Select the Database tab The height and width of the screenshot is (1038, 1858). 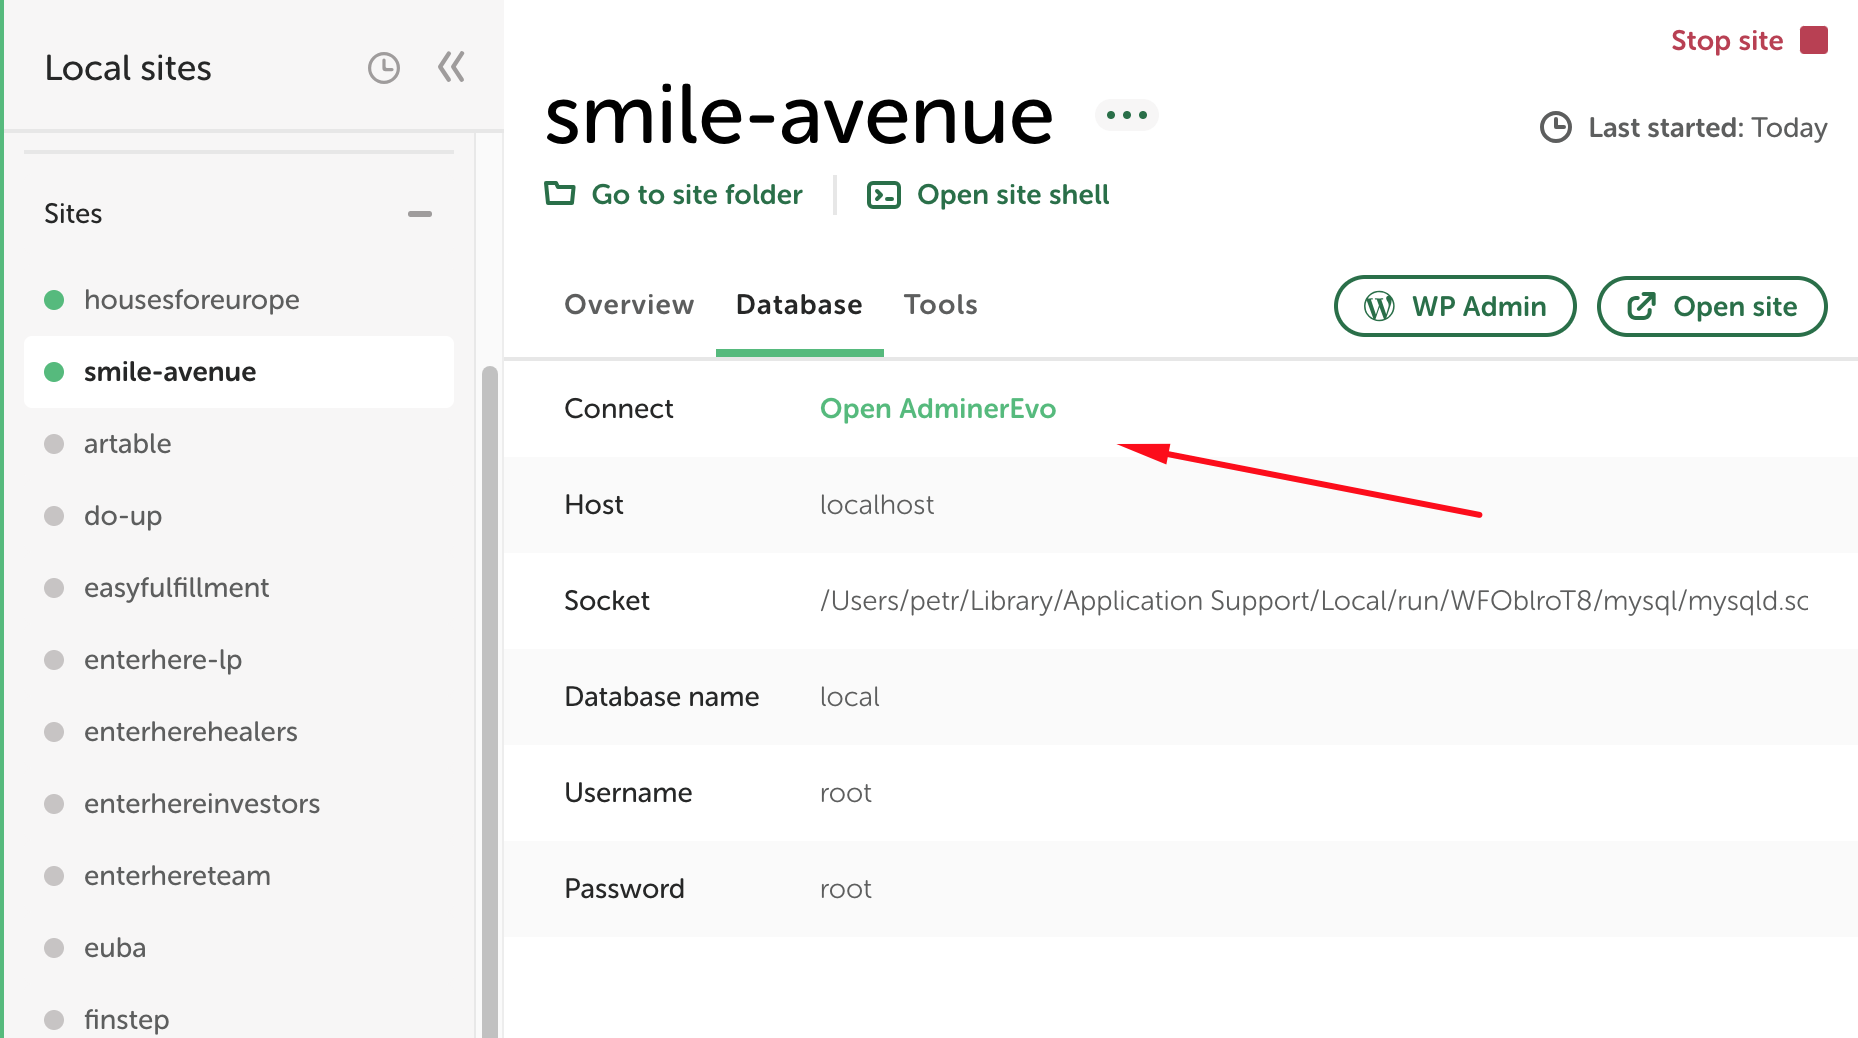tap(799, 305)
